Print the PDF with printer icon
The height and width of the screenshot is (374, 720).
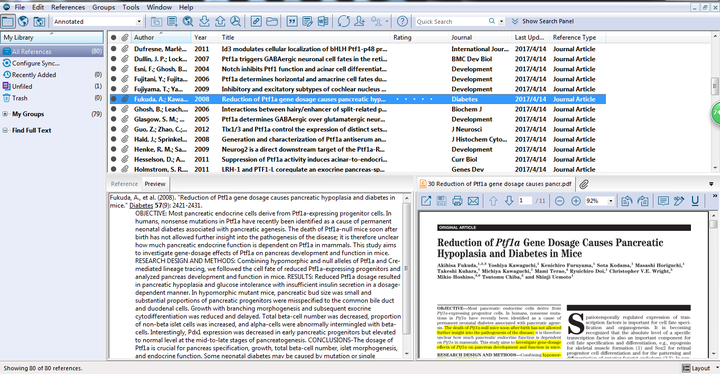[x=457, y=201]
